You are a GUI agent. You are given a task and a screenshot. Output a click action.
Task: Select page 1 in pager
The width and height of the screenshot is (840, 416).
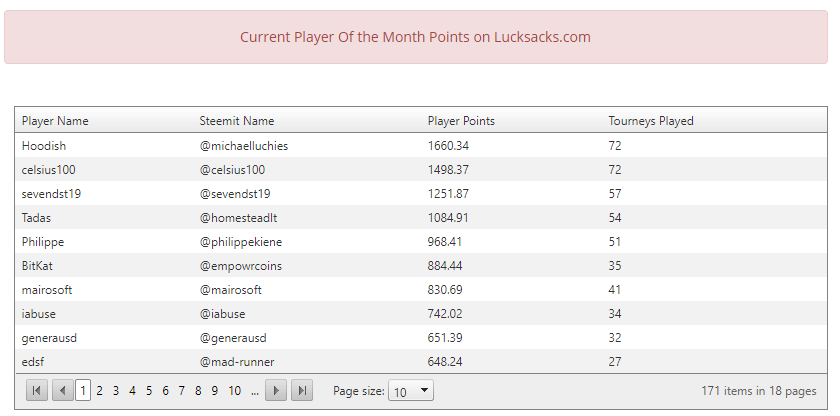click(x=83, y=391)
